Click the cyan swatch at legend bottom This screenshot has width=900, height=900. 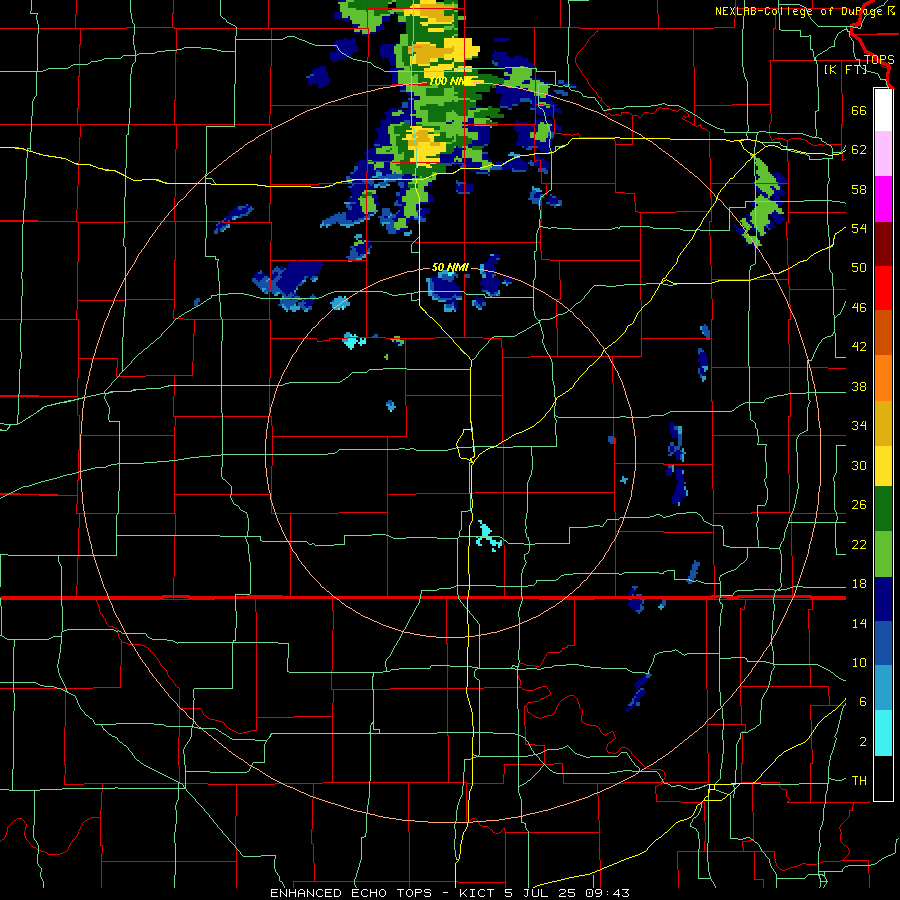click(883, 733)
